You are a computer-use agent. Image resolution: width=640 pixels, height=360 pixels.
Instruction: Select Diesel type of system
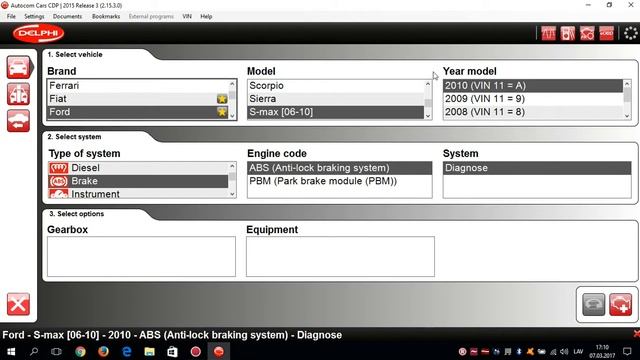(x=138, y=168)
